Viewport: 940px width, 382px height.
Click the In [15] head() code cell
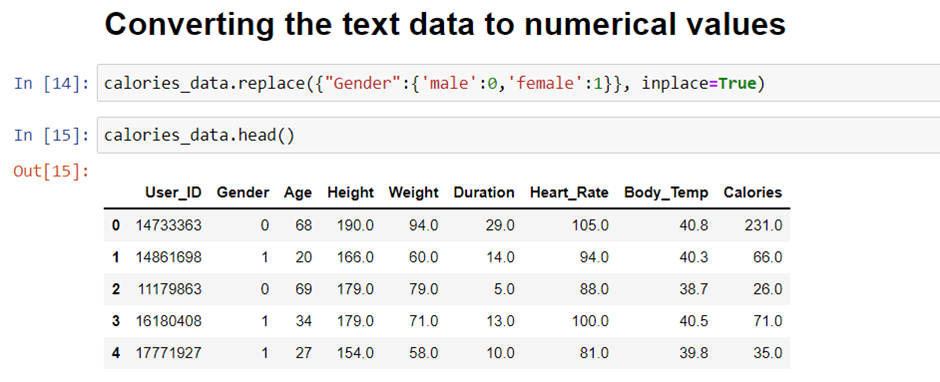pos(518,136)
